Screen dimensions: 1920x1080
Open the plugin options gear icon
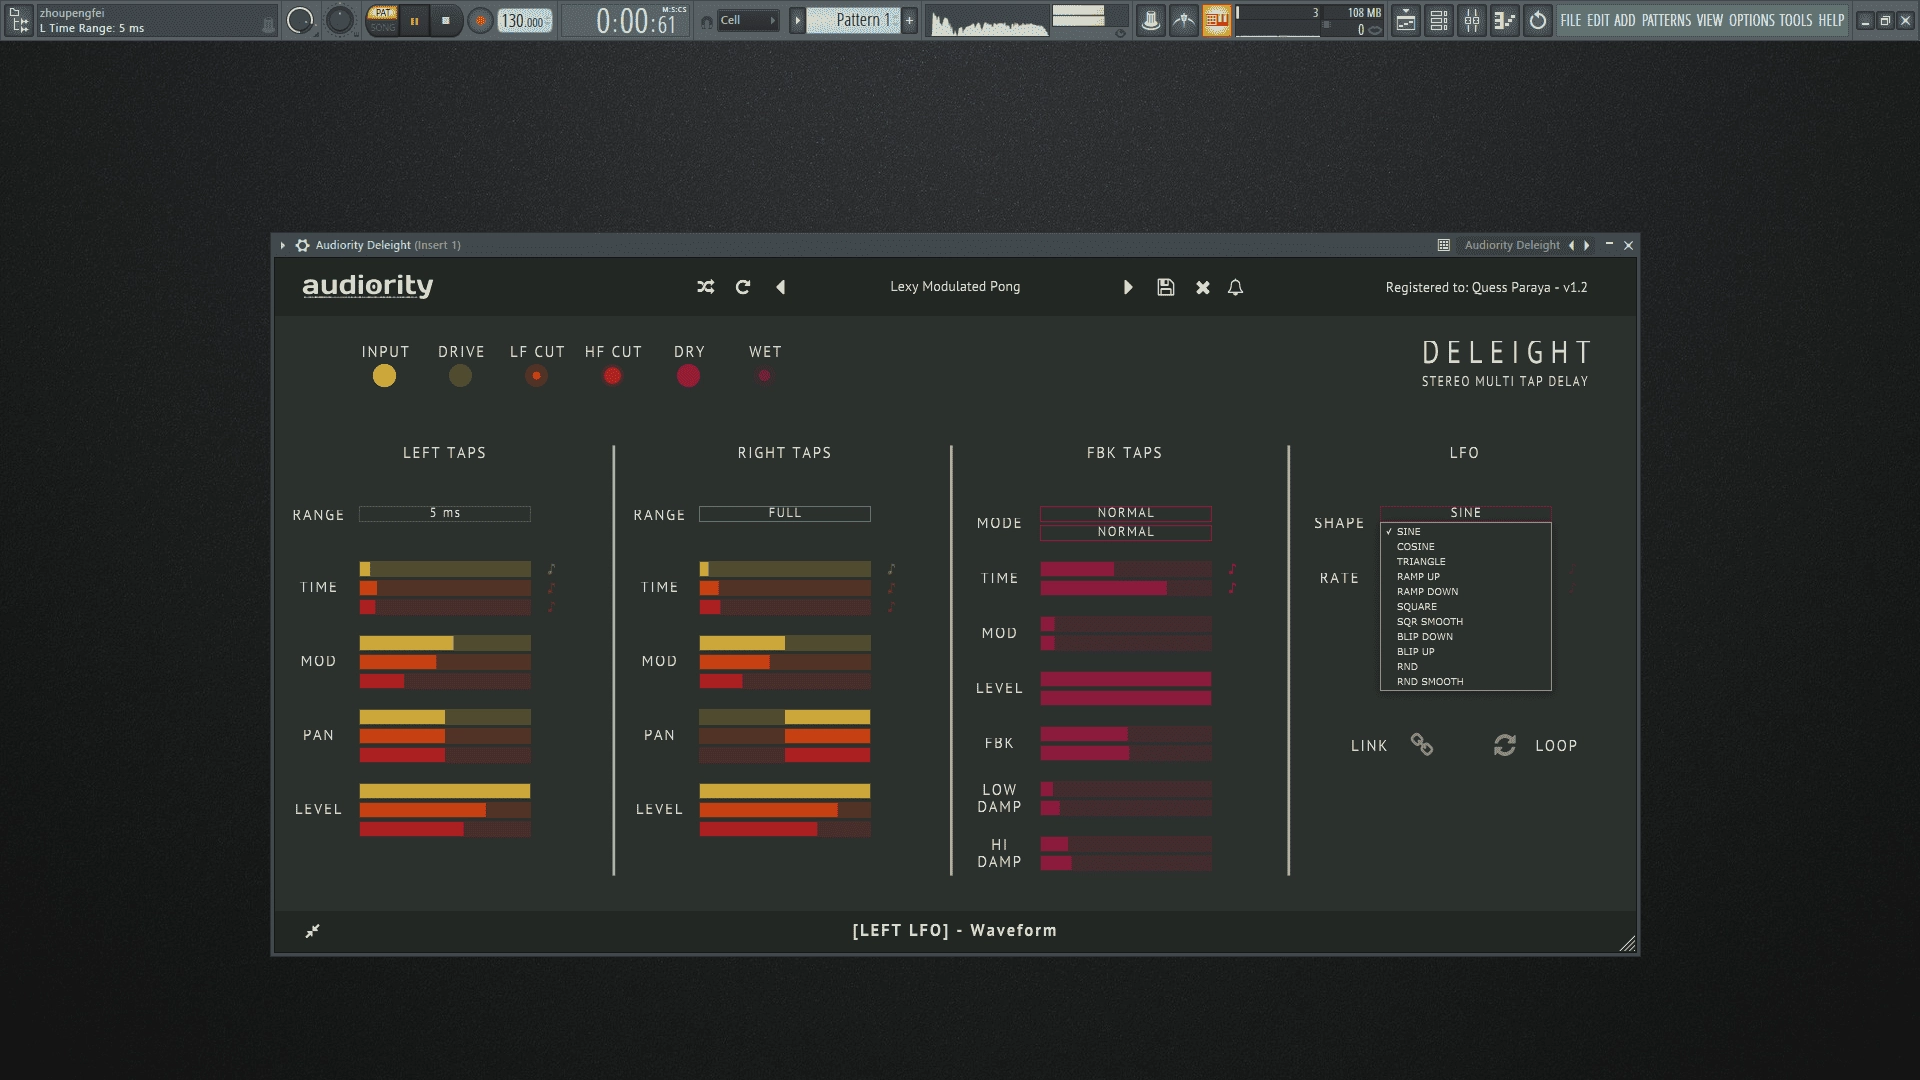pos(302,245)
